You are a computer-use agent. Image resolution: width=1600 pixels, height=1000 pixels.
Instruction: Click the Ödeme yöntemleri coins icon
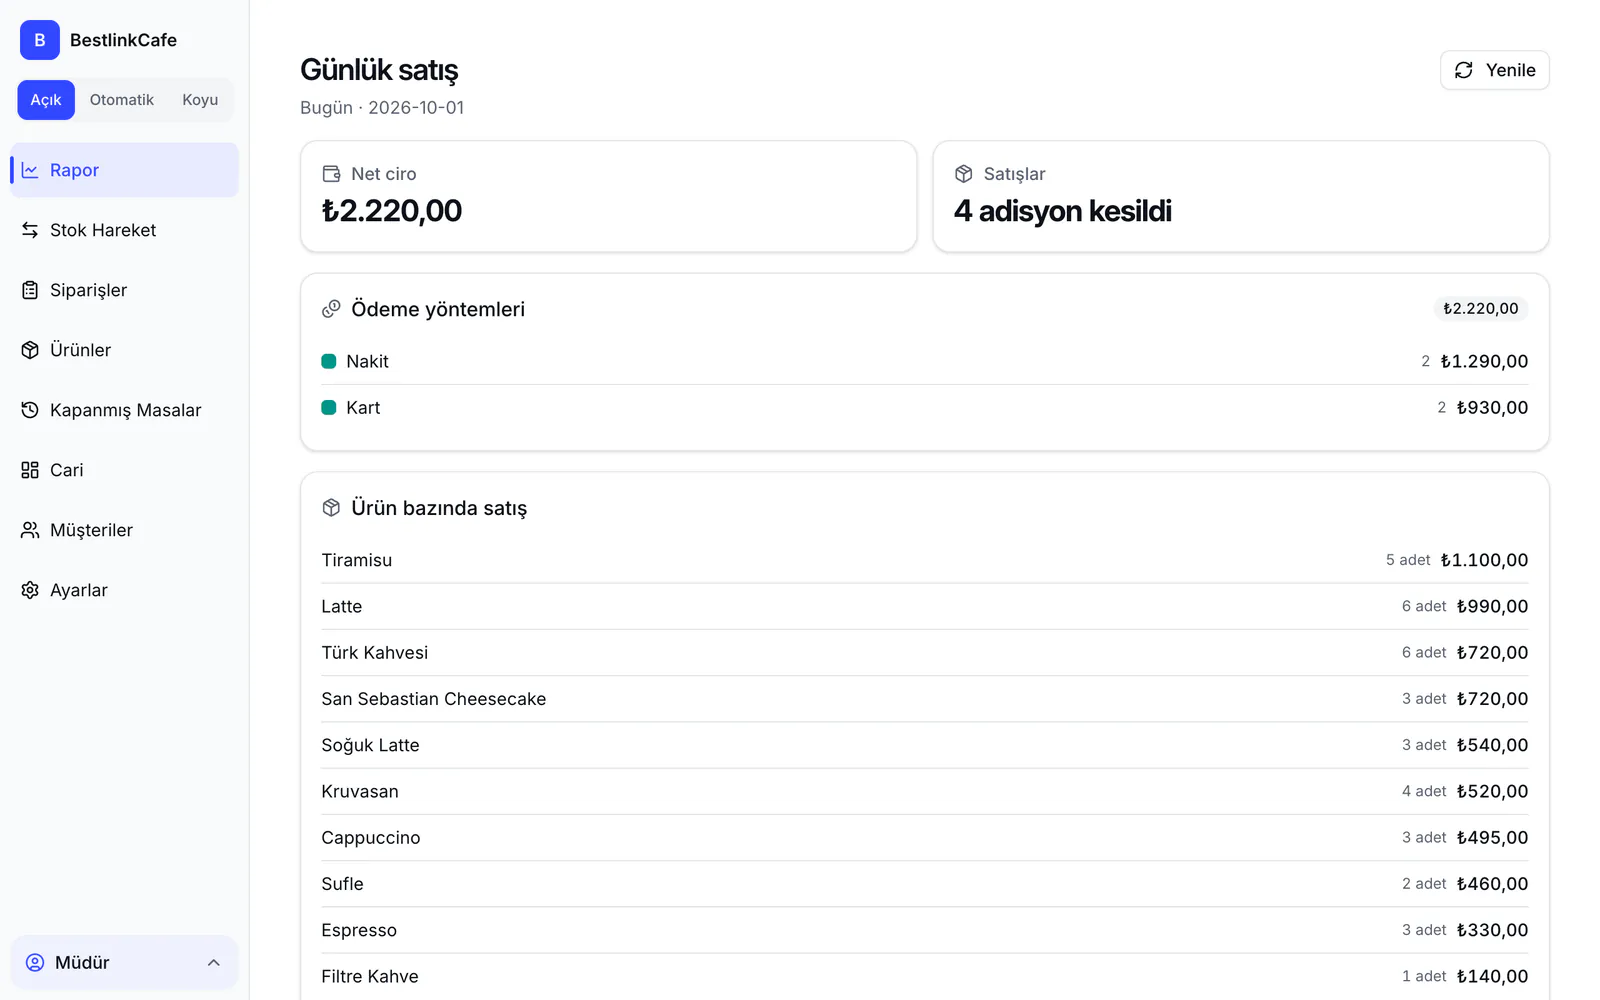point(331,309)
